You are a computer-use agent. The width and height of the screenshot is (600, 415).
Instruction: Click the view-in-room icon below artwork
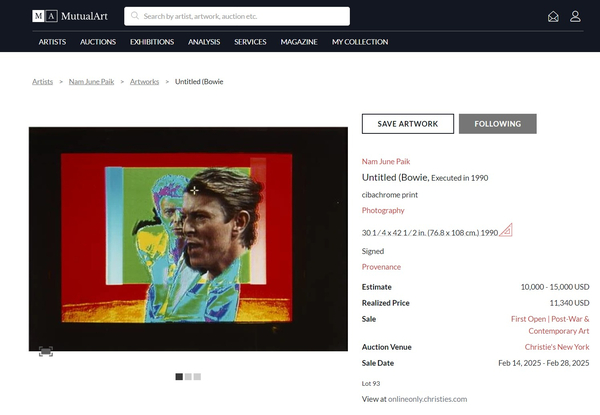(x=46, y=351)
